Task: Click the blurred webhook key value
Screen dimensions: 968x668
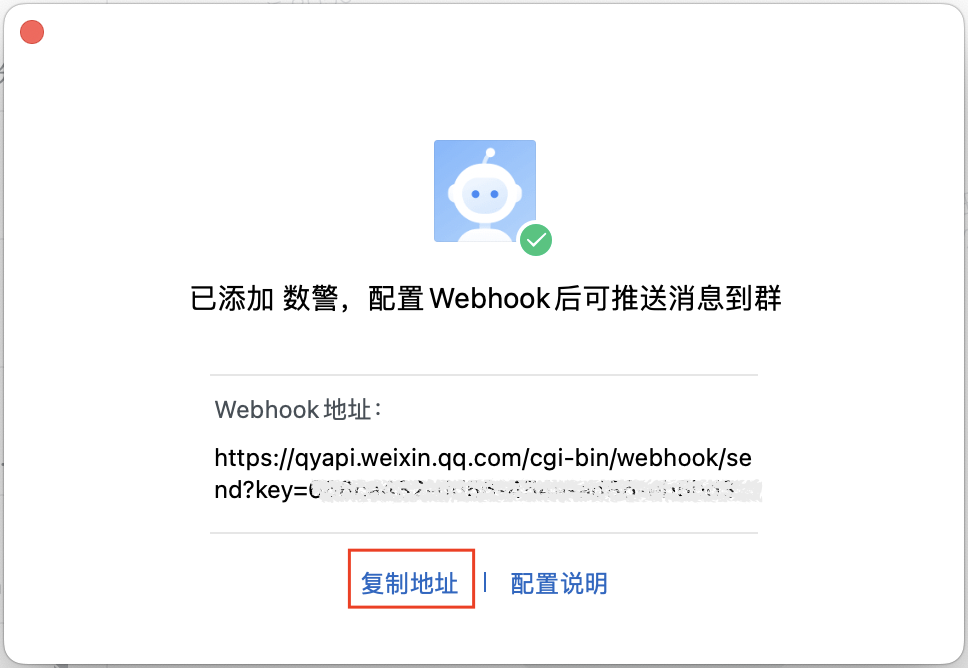Action: [x=536, y=490]
